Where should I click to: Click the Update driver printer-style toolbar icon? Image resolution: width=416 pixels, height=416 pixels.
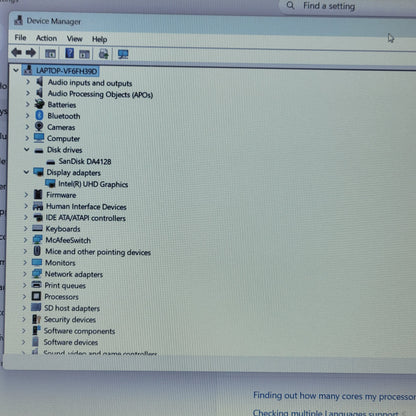point(104,54)
